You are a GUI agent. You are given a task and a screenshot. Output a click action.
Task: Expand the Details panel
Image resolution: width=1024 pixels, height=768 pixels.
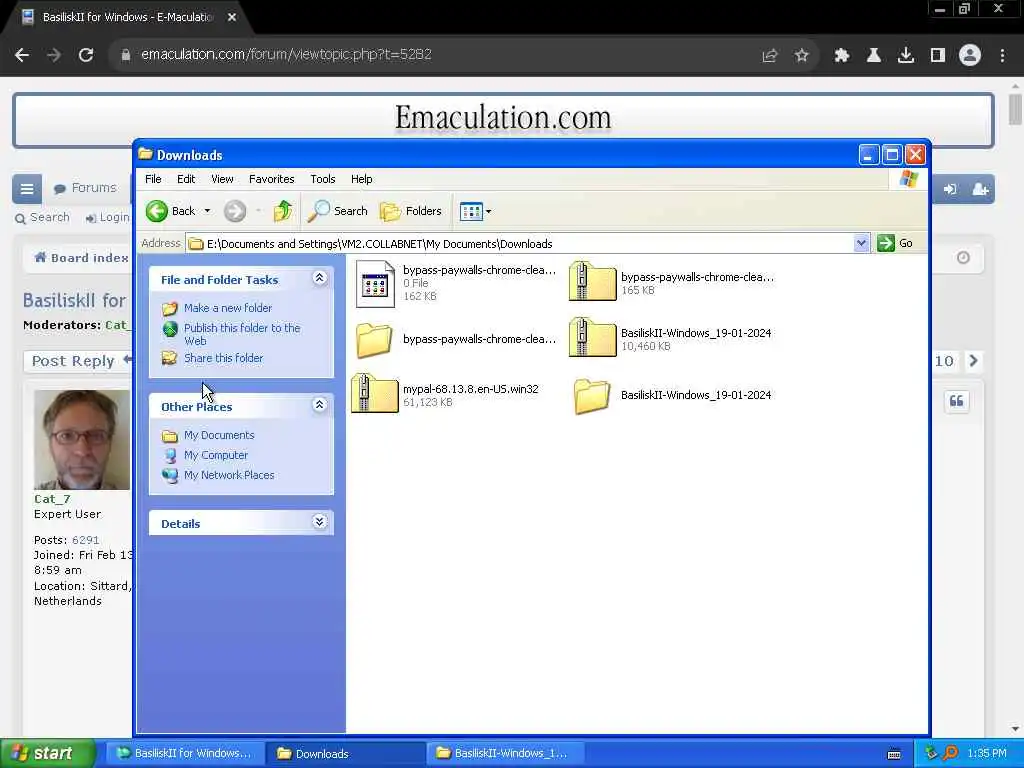(319, 522)
